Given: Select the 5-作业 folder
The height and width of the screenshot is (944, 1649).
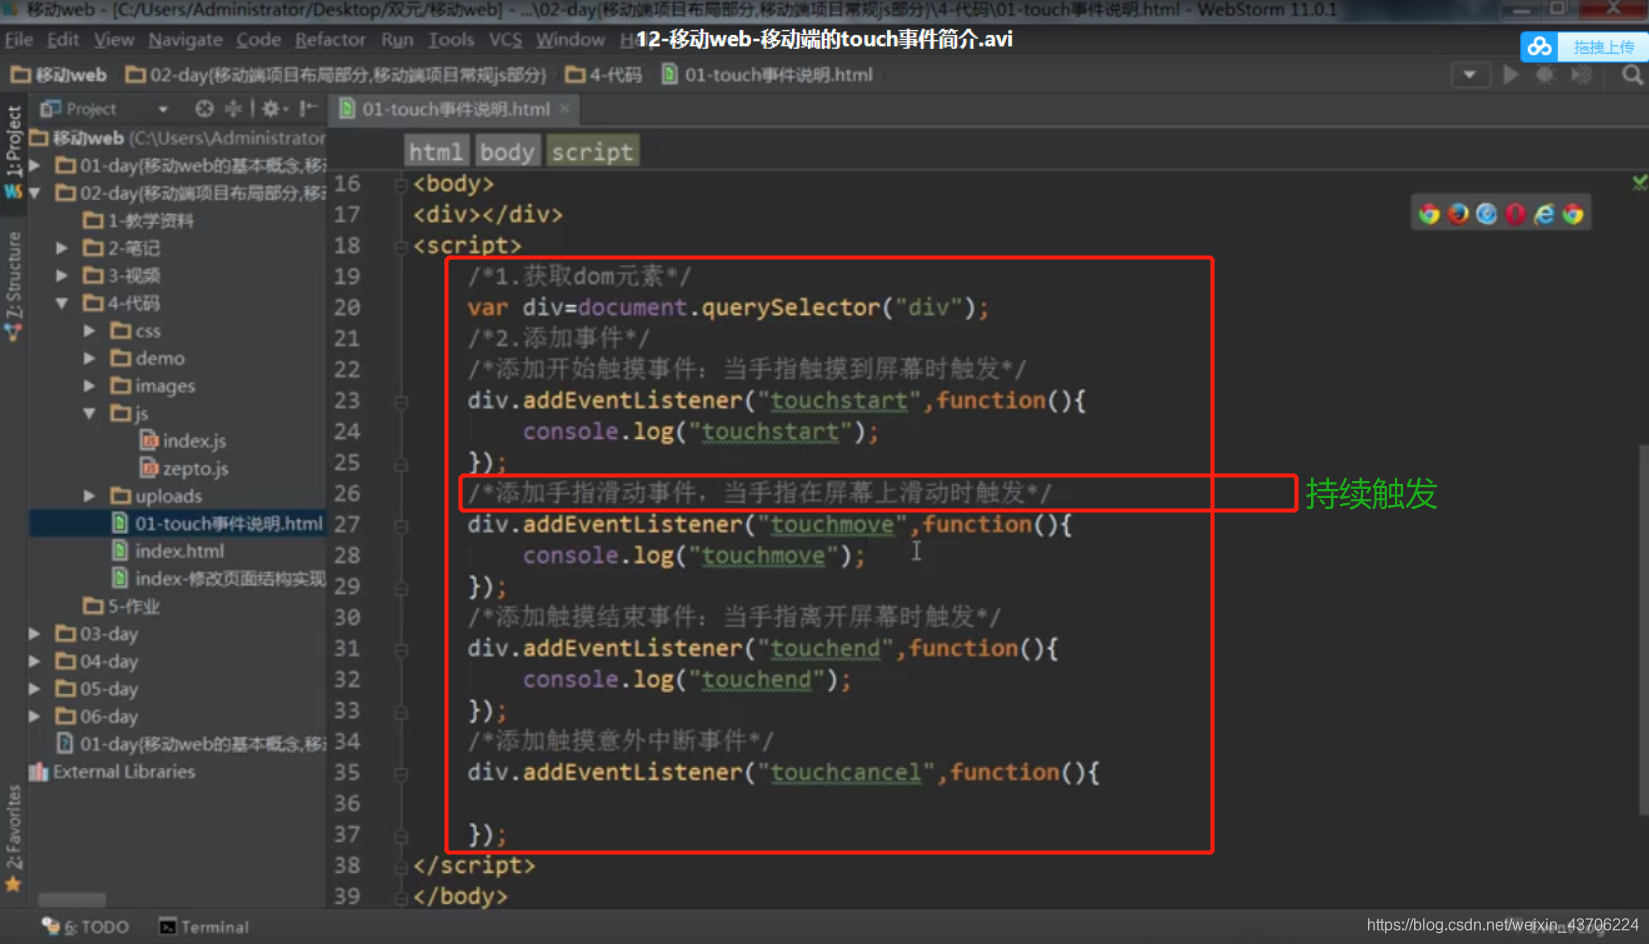Looking at the screenshot, I should pos(133,606).
